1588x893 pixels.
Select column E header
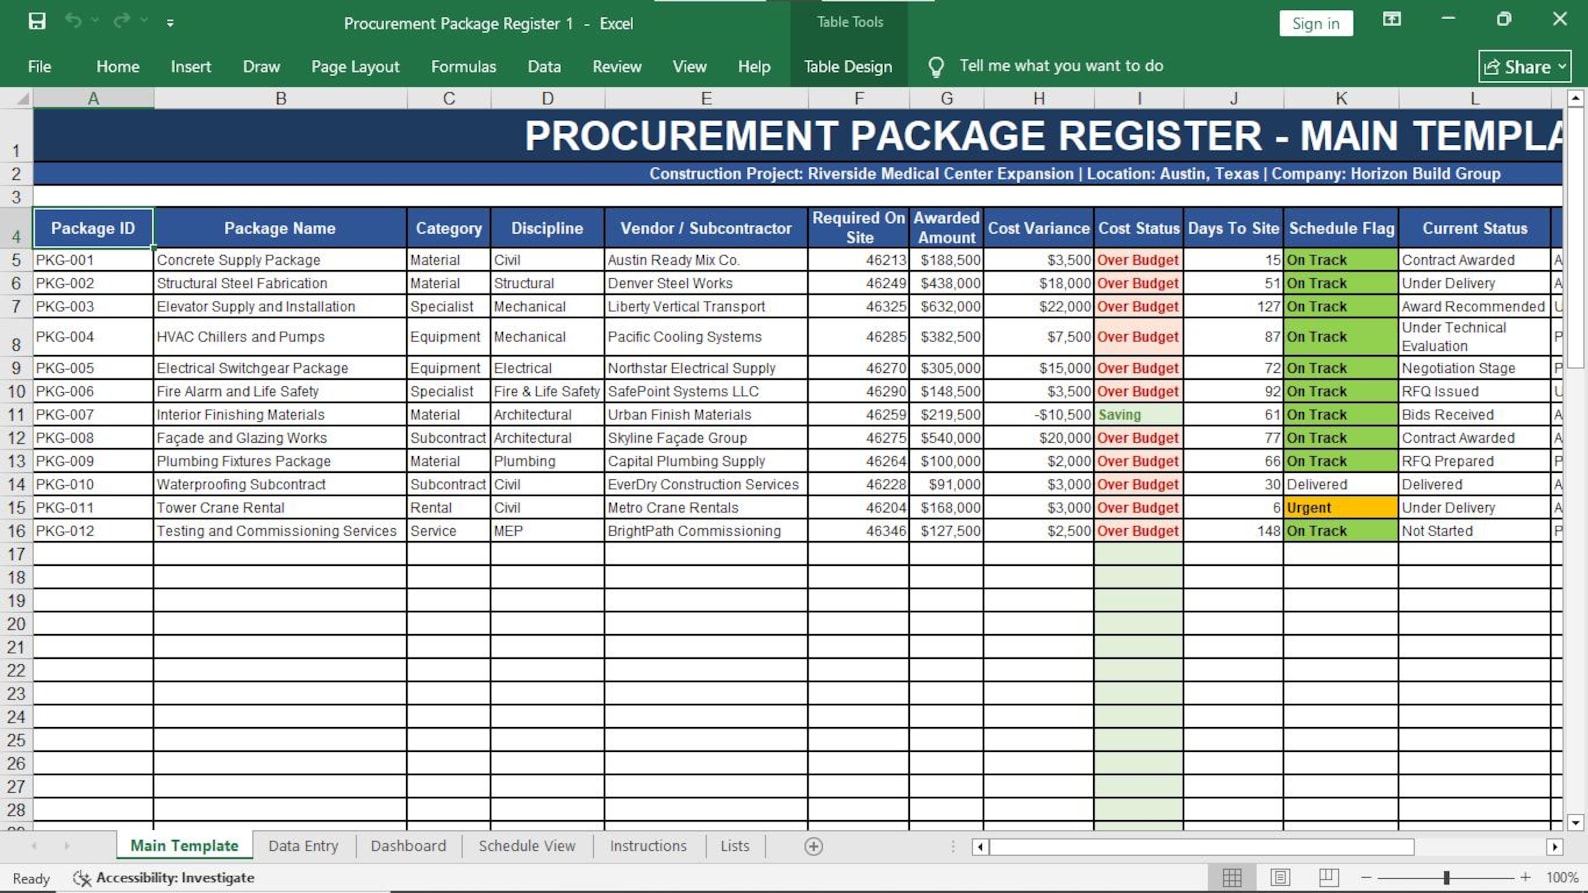(706, 98)
